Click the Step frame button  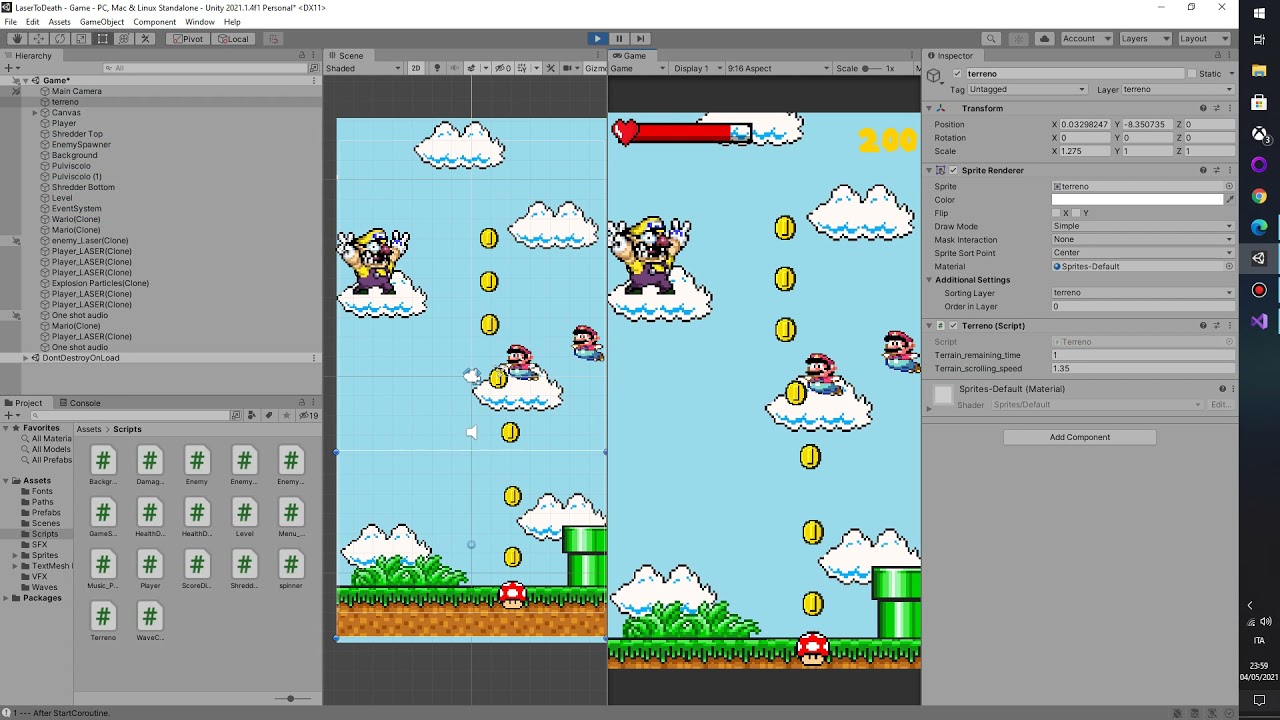pos(640,39)
